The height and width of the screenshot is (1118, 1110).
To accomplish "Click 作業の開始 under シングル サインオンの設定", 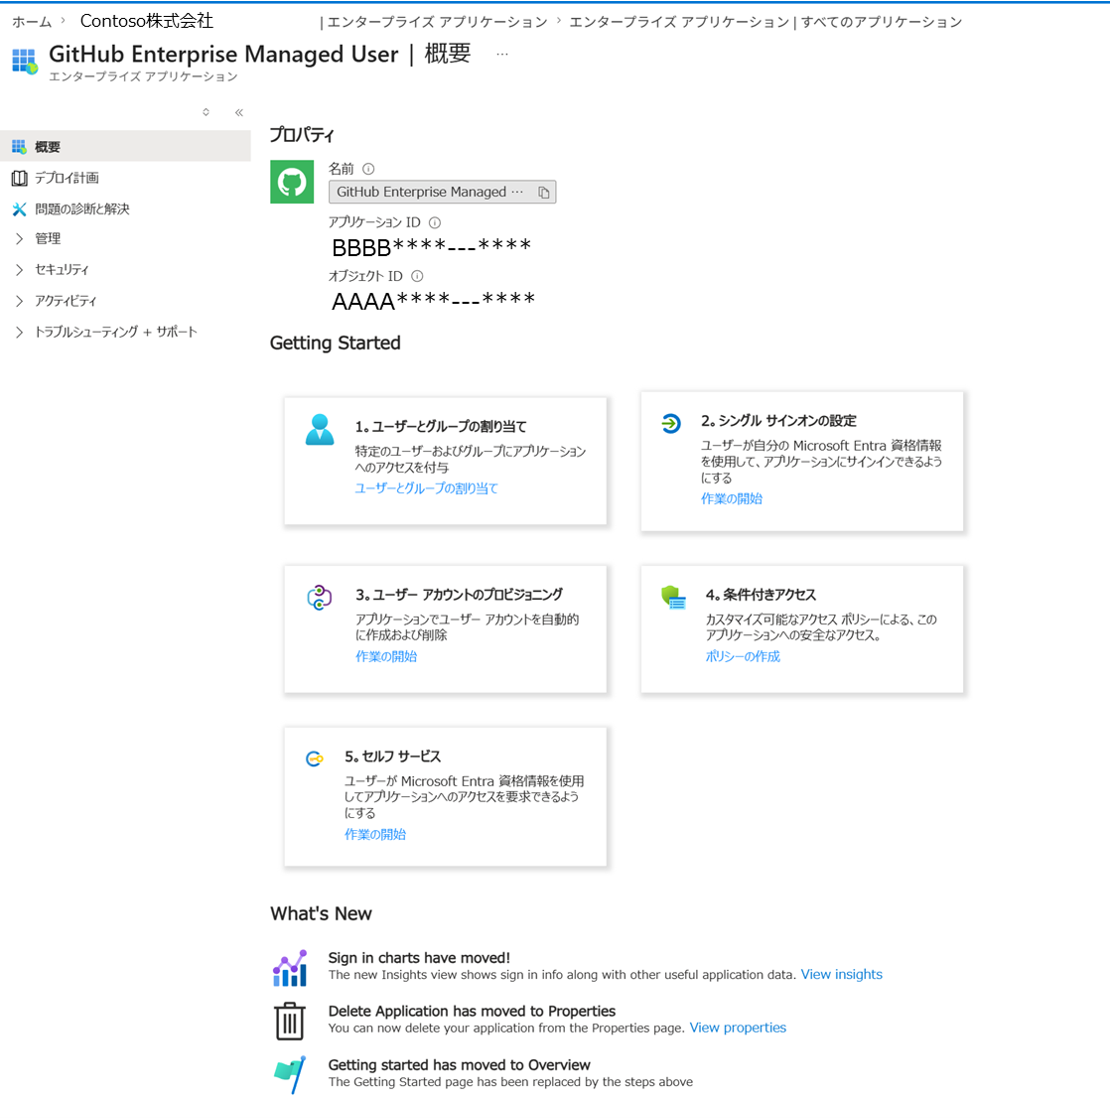I will click(731, 499).
